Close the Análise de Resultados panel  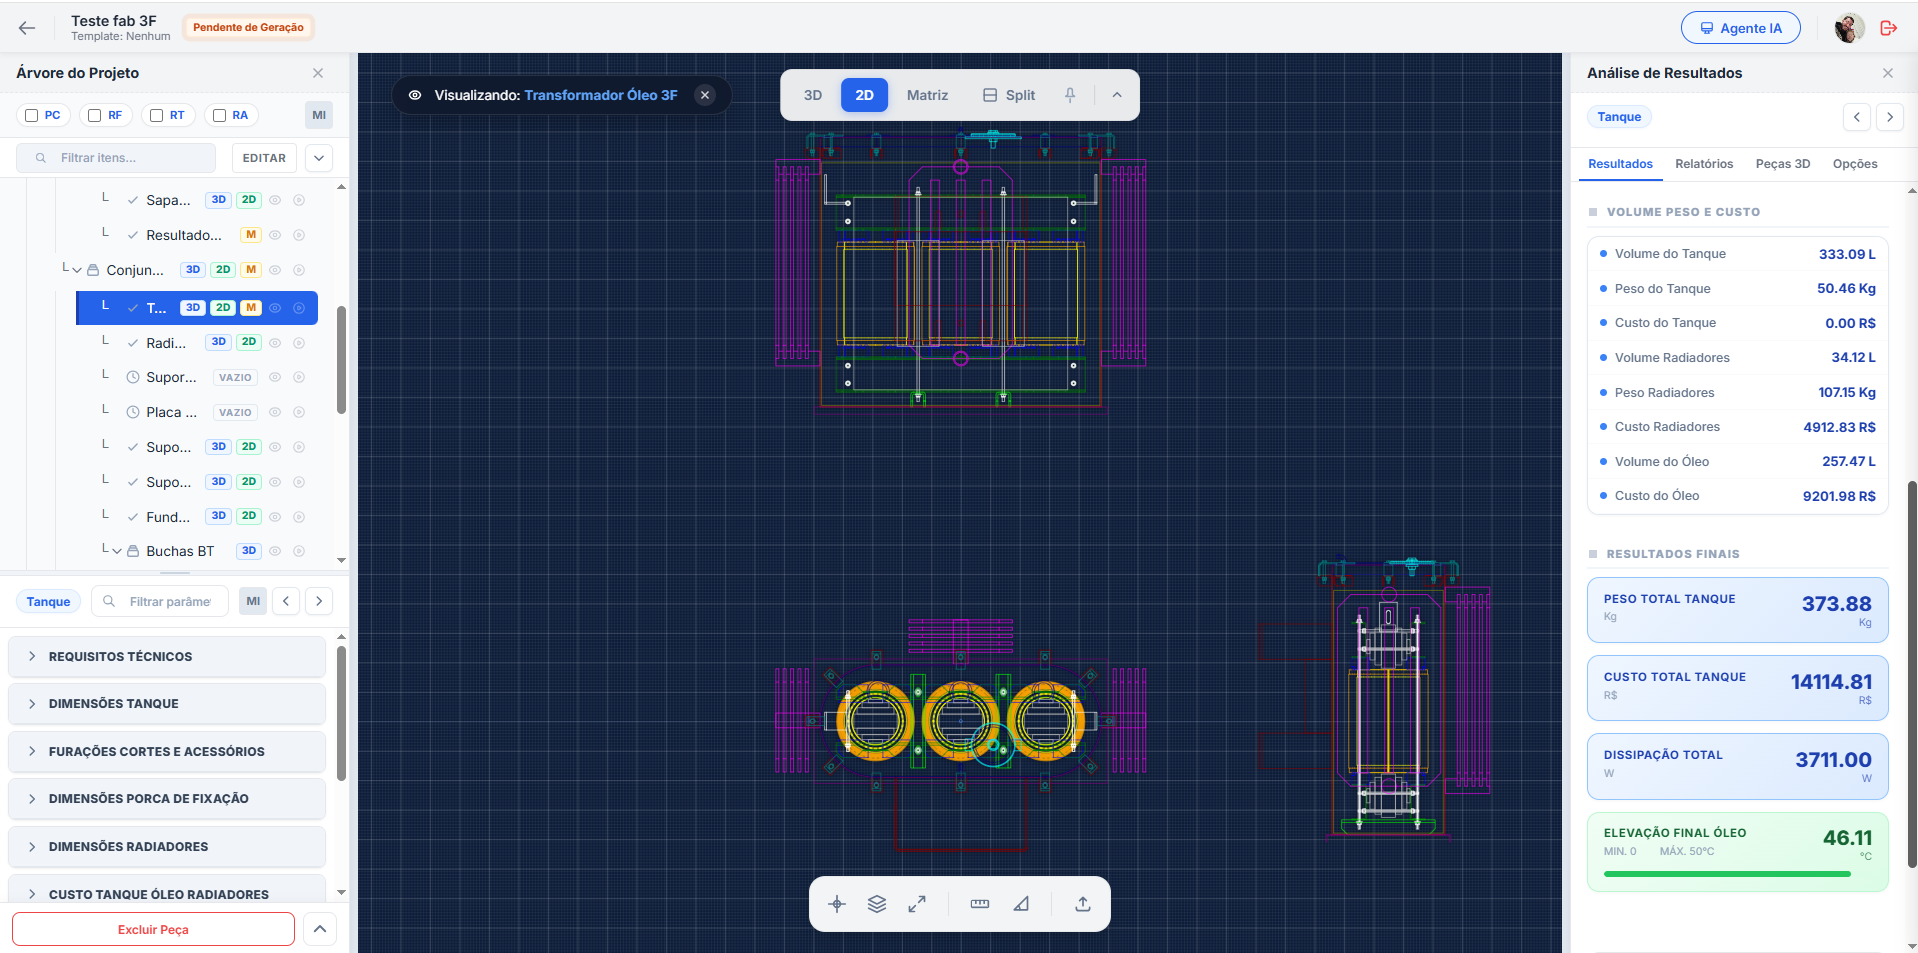point(1888,73)
